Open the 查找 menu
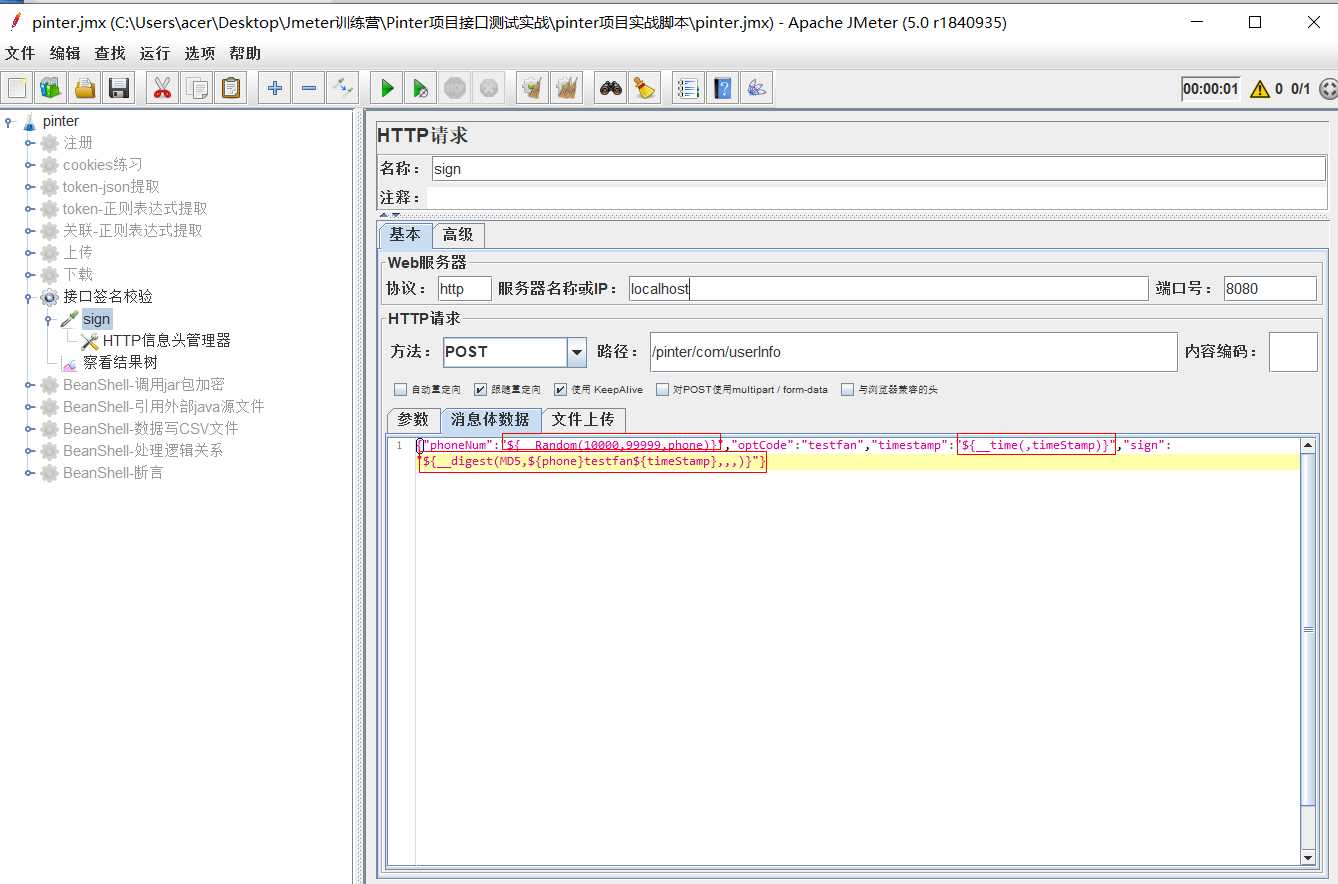The image size is (1338, 884). [x=110, y=53]
